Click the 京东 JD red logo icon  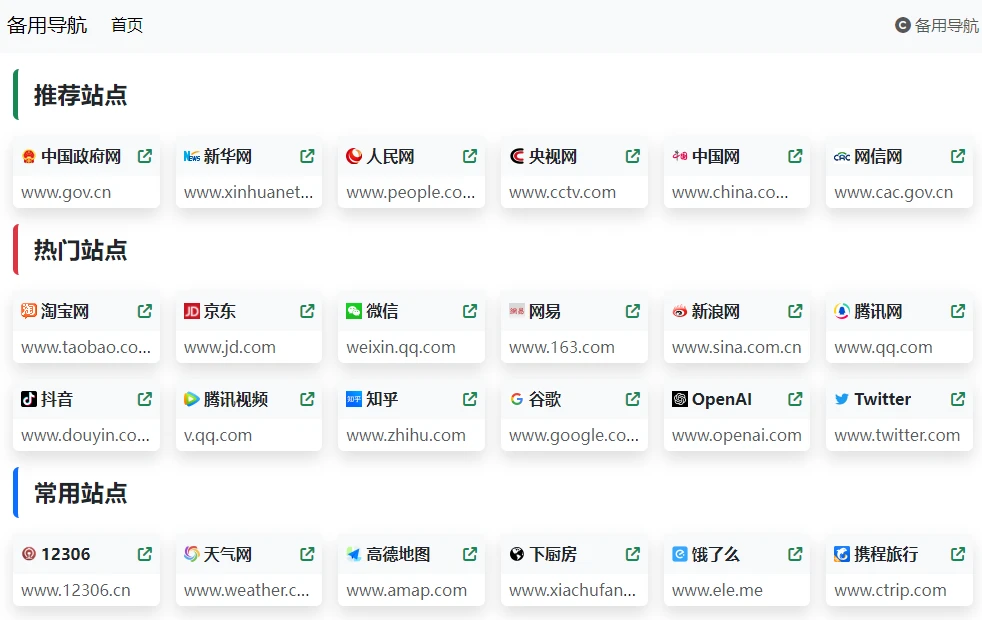point(192,311)
